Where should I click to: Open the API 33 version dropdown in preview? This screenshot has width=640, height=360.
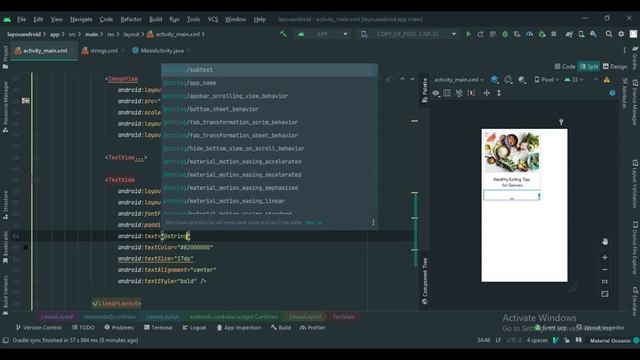pos(574,80)
